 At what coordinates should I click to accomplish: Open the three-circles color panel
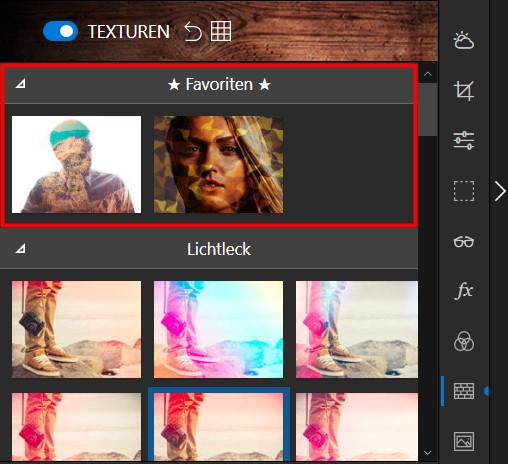pyautogui.click(x=464, y=341)
